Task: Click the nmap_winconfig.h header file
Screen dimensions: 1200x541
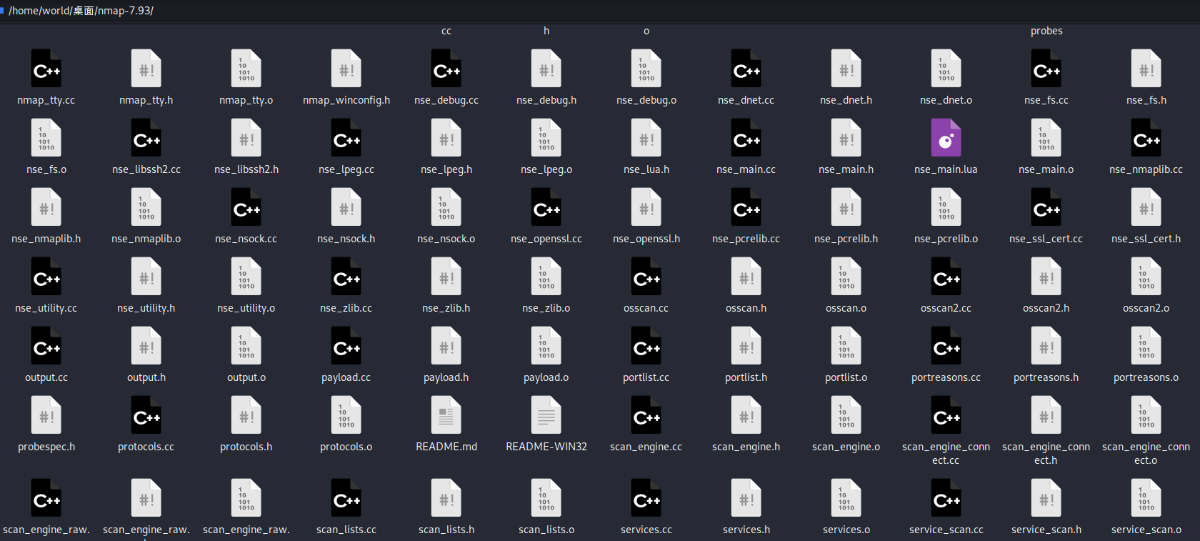Action: pyautogui.click(x=346, y=68)
